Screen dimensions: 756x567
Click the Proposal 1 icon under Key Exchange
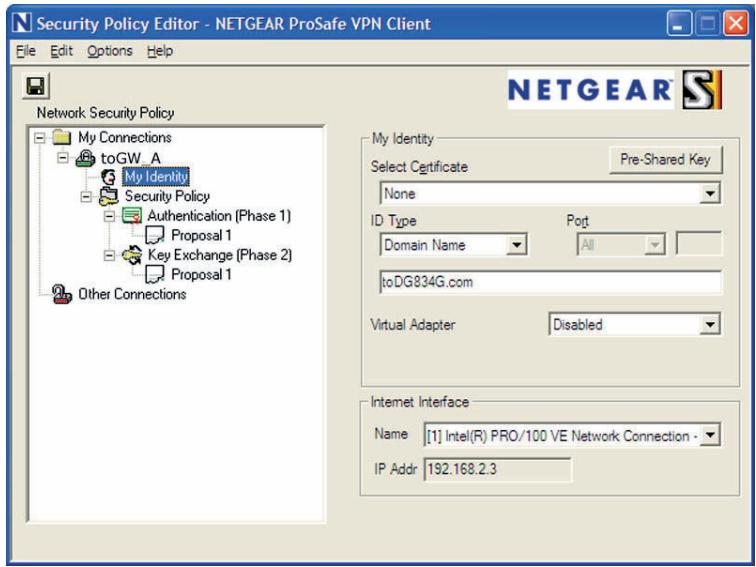[x=155, y=274]
